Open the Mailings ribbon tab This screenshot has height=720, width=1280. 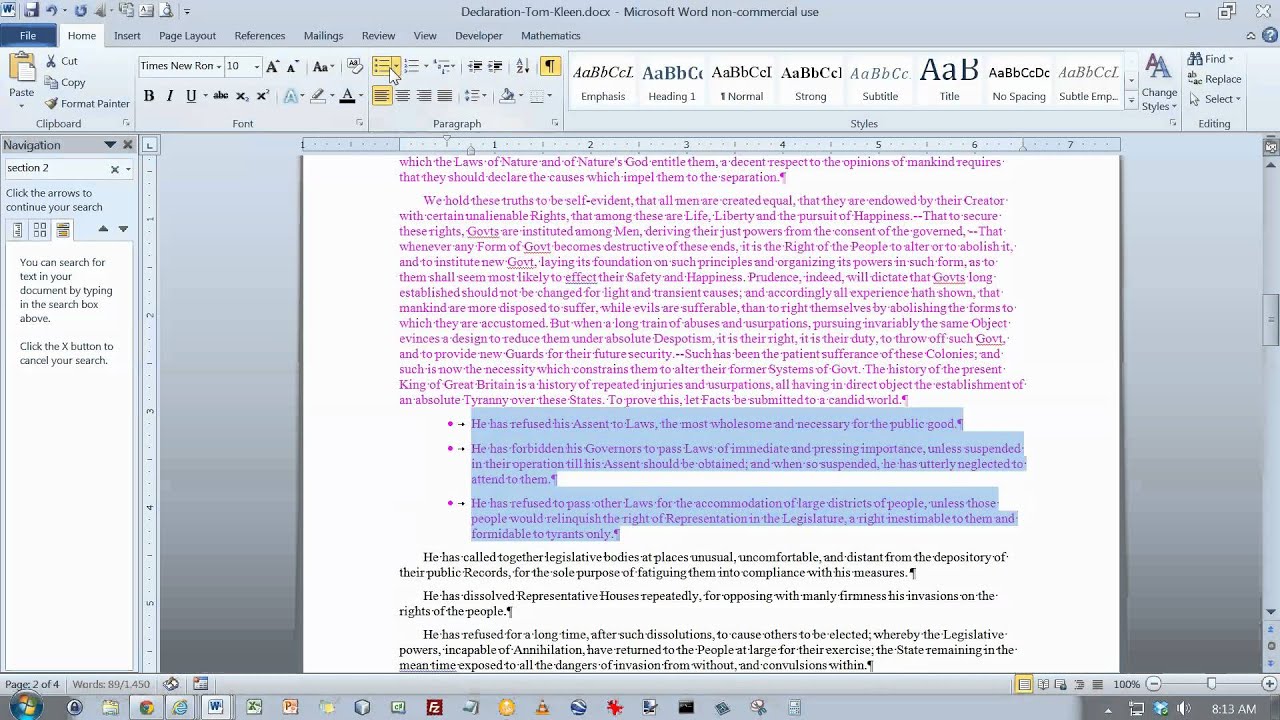click(x=323, y=35)
